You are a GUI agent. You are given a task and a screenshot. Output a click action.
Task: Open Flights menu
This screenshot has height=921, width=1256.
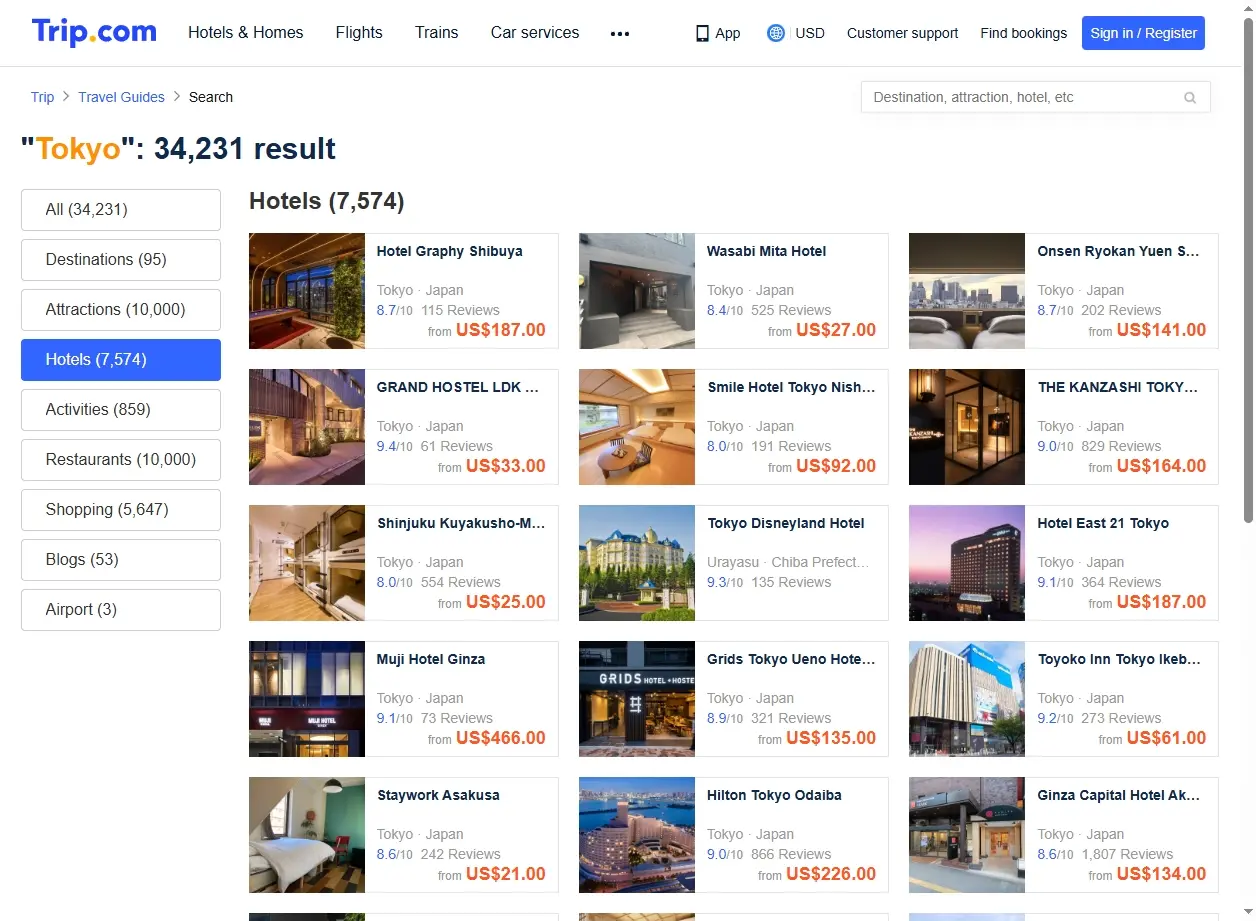pyautogui.click(x=359, y=32)
